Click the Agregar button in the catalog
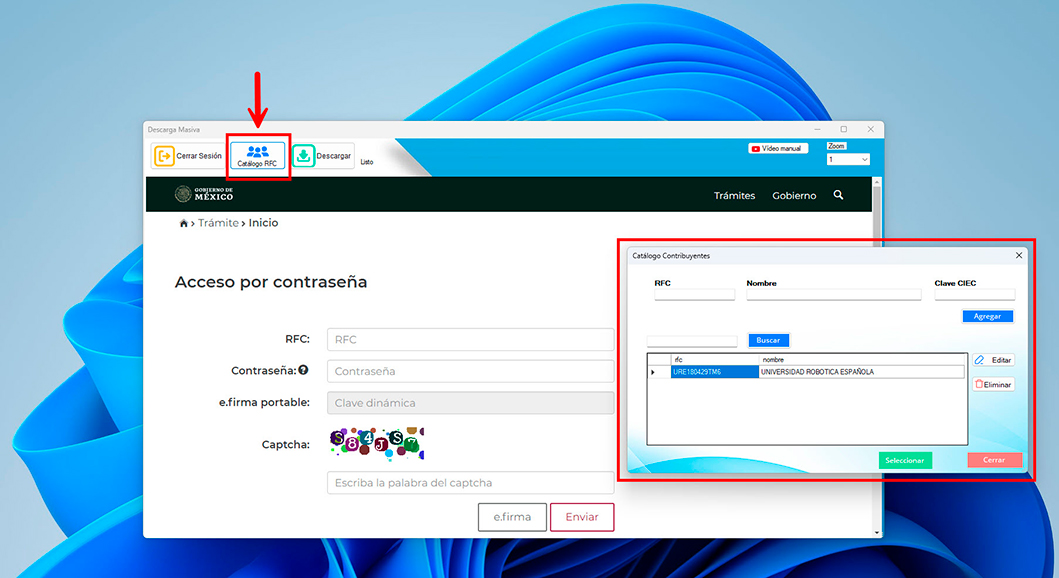Screen dimensions: 1059x578 [x=987, y=316]
